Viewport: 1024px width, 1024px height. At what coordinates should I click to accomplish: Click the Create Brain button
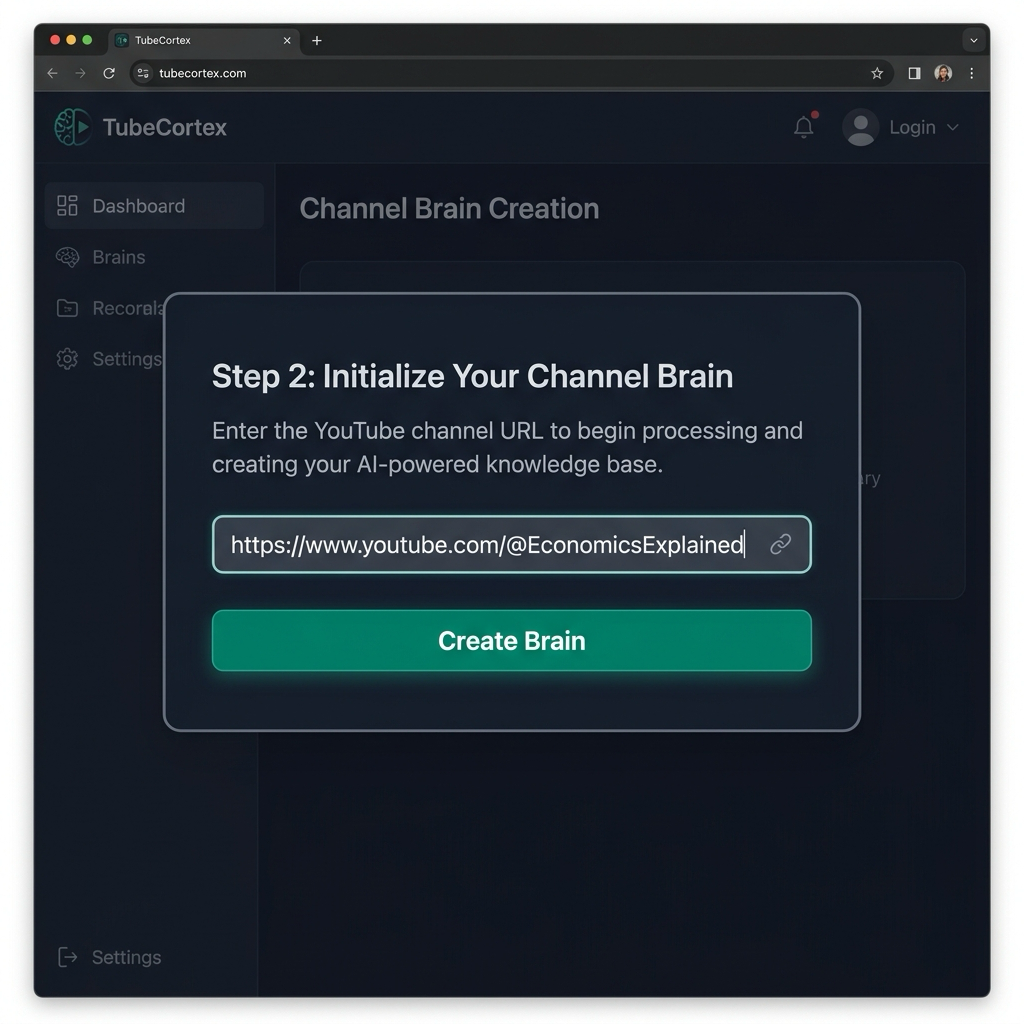tap(511, 640)
